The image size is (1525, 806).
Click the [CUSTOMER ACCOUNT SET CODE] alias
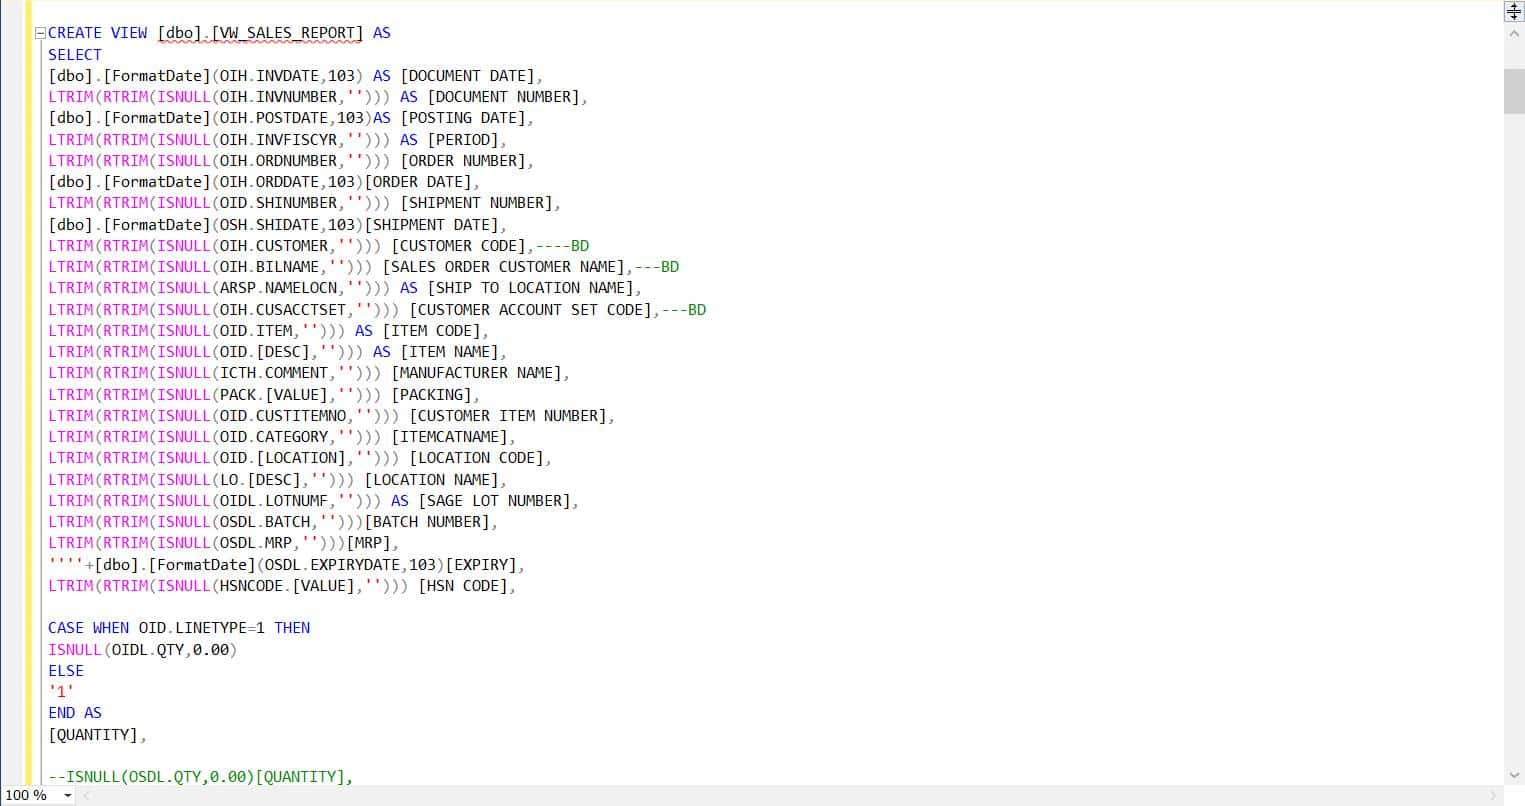pos(531,310)
